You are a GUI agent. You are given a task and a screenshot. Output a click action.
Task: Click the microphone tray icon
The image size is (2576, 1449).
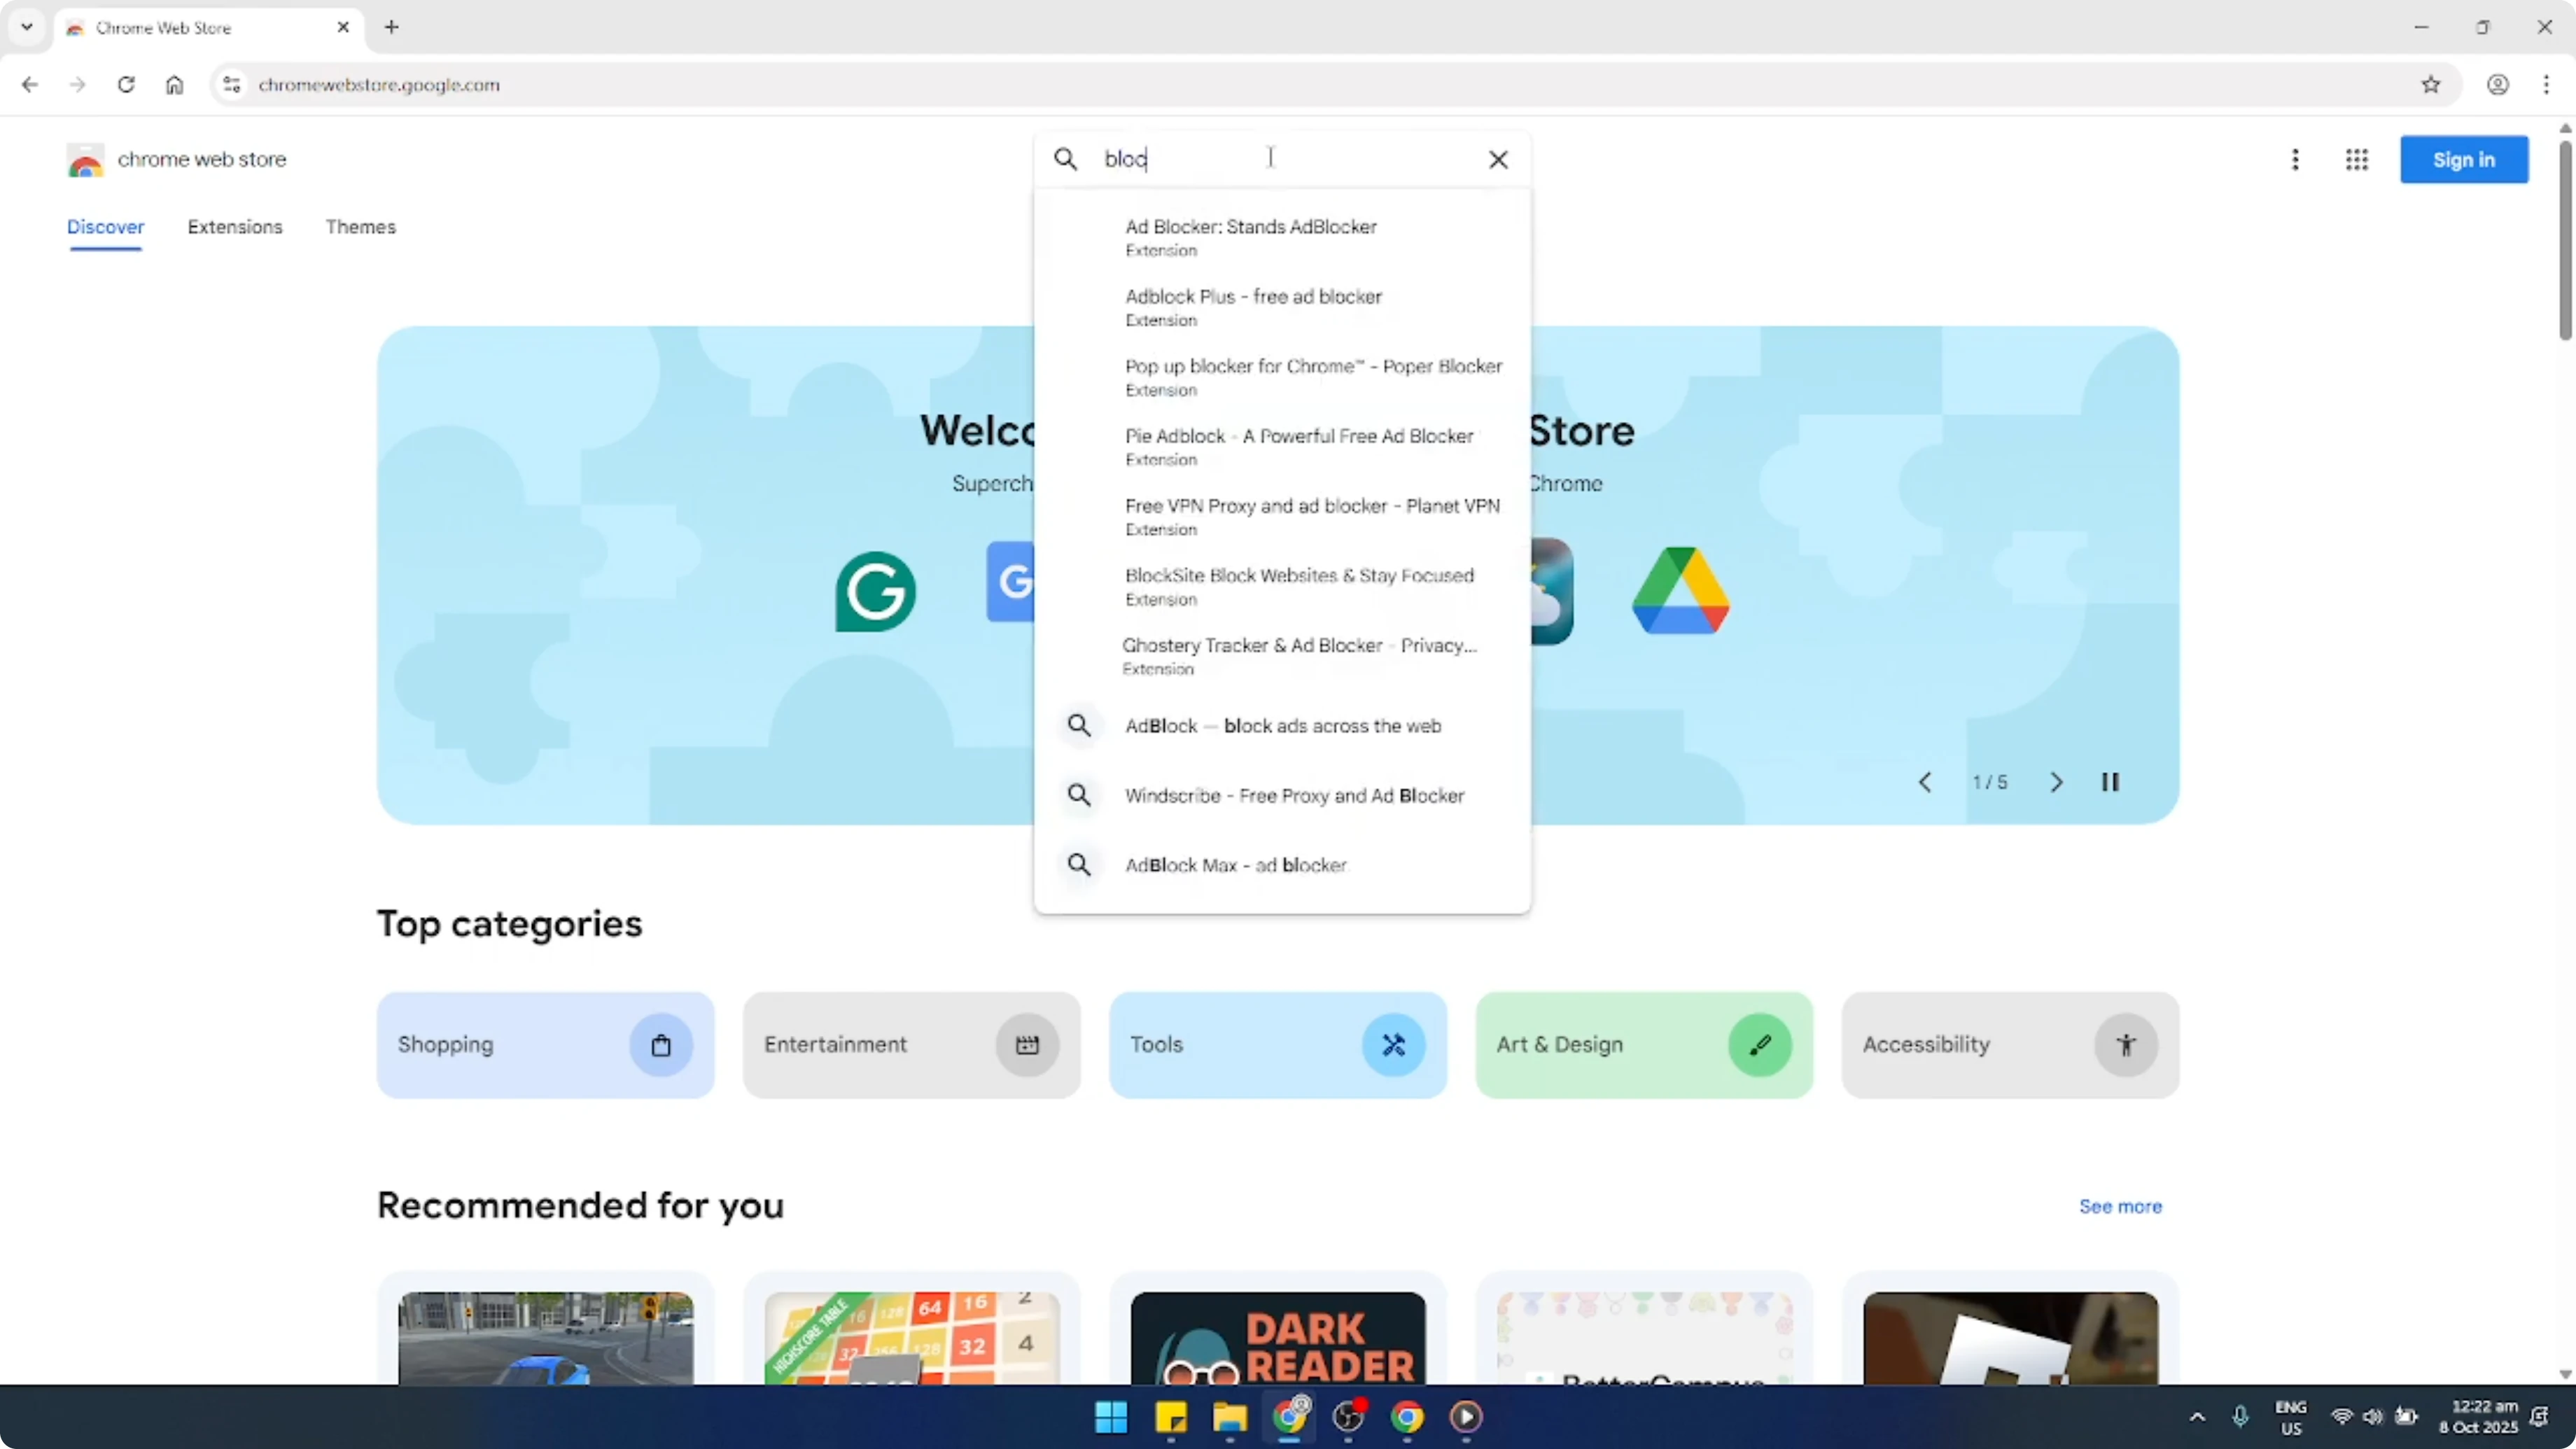point(2240,1417)
